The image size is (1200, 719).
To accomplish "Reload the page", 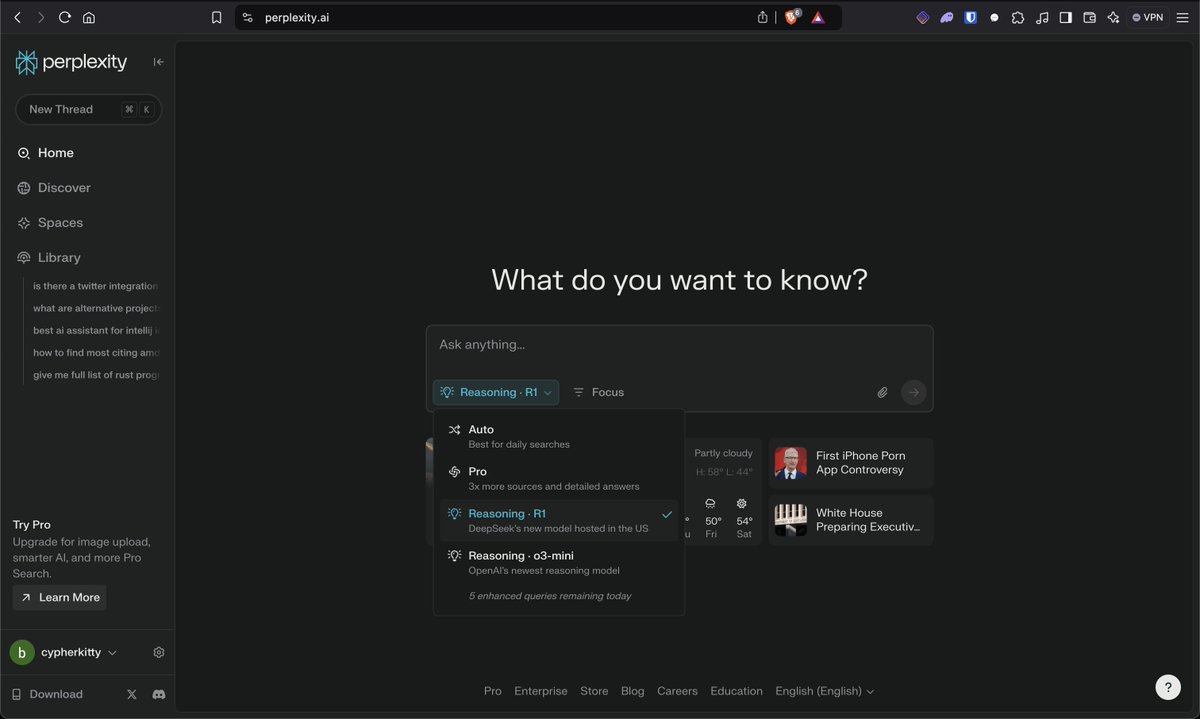I will 65,17.
